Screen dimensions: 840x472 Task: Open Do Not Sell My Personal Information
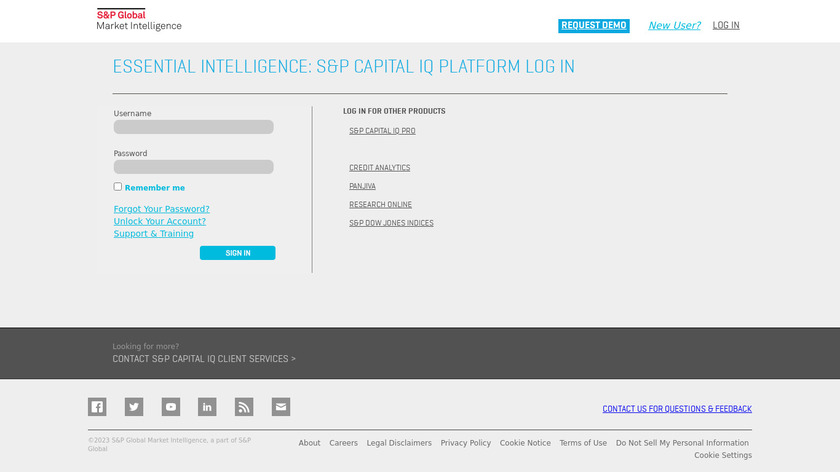(x=682, y=443)
